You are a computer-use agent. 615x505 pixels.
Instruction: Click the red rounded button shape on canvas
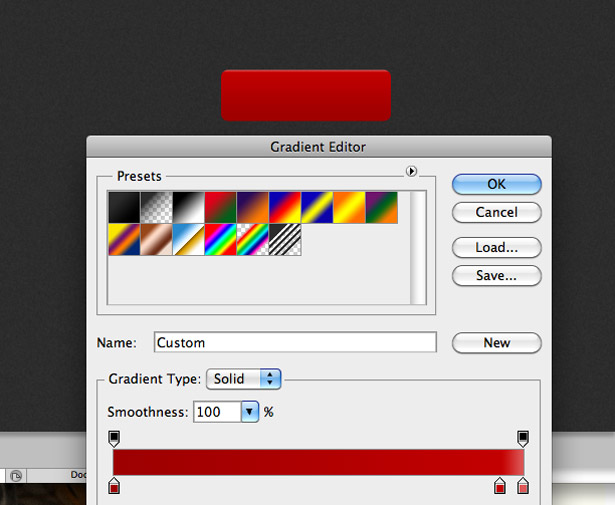[x=306, y=95]
